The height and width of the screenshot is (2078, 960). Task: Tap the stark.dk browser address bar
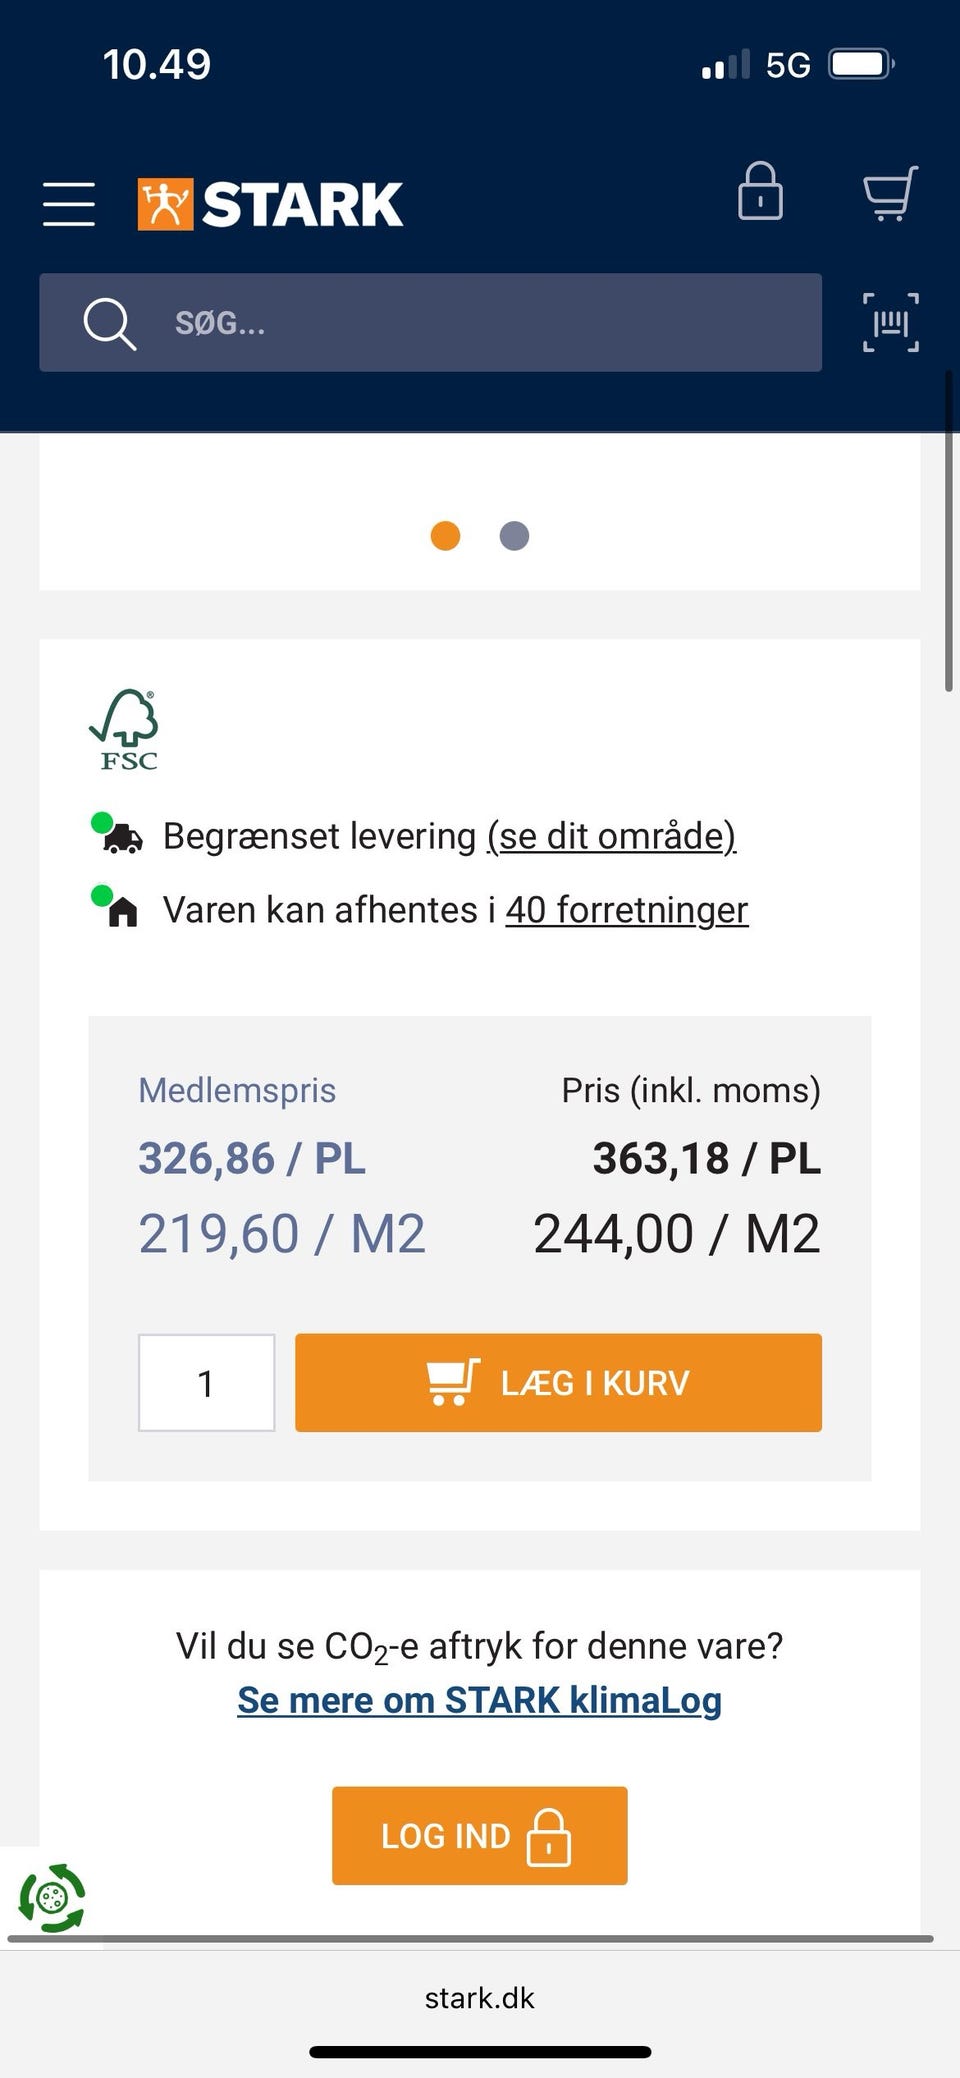480,1998
